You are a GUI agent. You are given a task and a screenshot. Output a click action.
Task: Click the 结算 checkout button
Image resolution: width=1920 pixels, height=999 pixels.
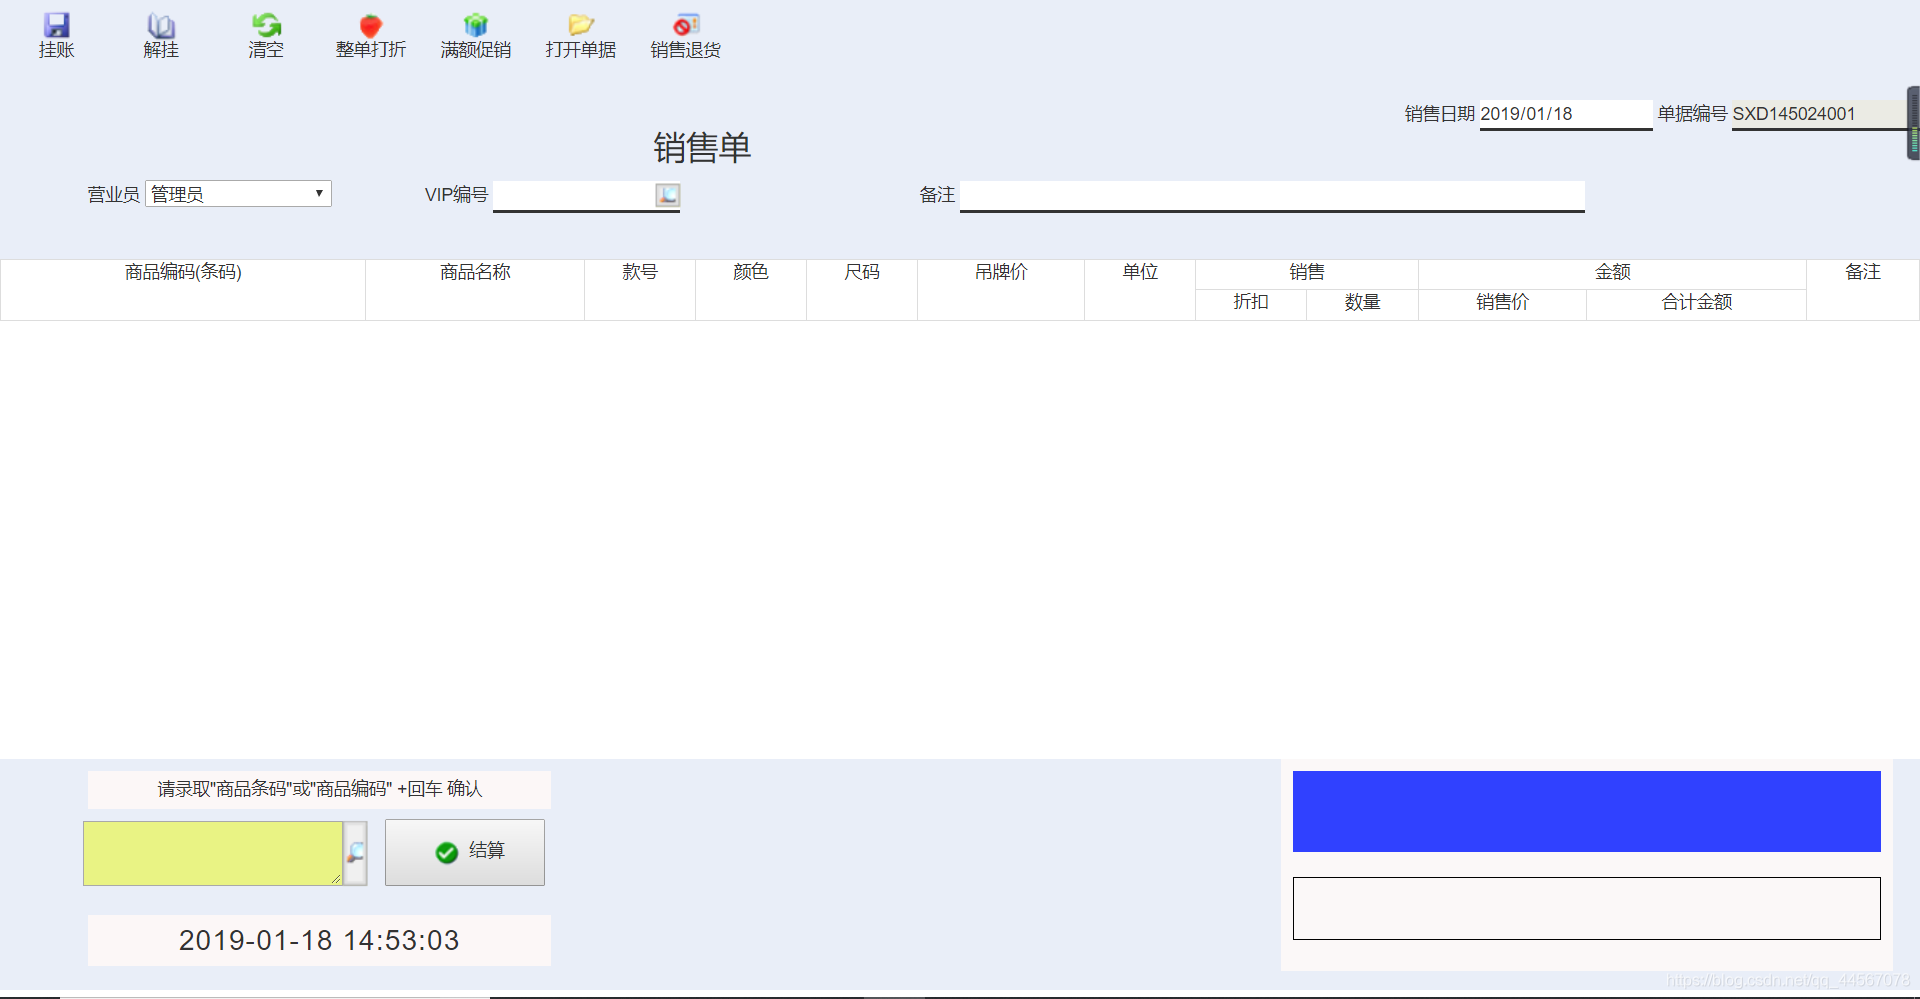point(465,852)
